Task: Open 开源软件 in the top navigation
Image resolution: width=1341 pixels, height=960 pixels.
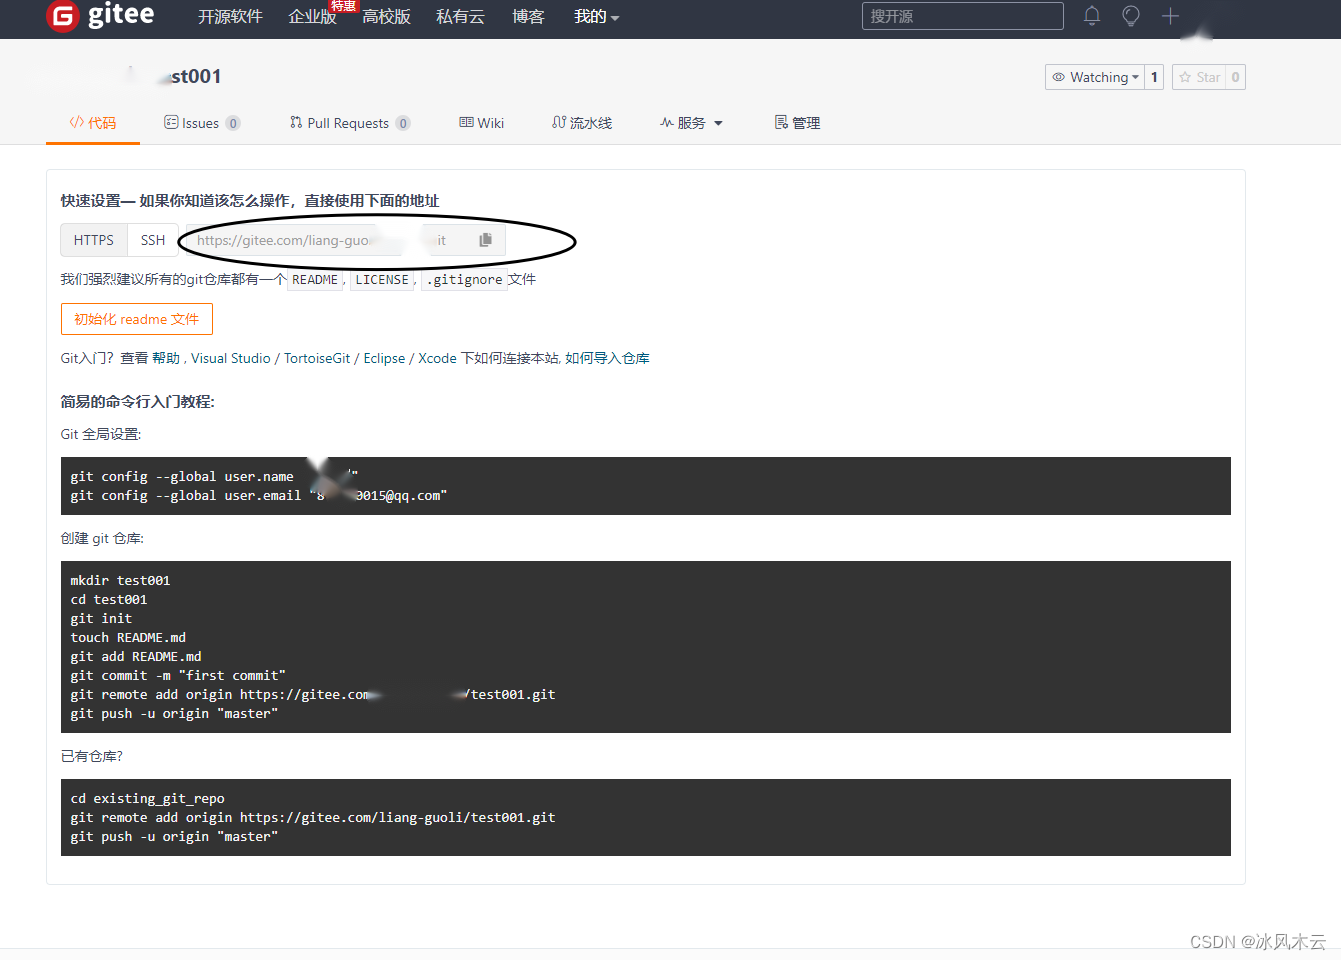Action: tap(230, 16)
